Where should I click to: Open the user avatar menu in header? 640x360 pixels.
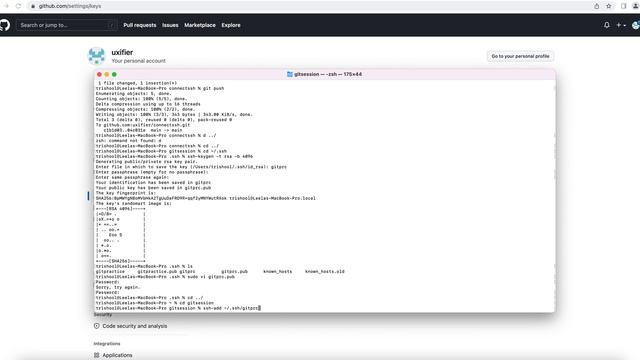point(636,25)
